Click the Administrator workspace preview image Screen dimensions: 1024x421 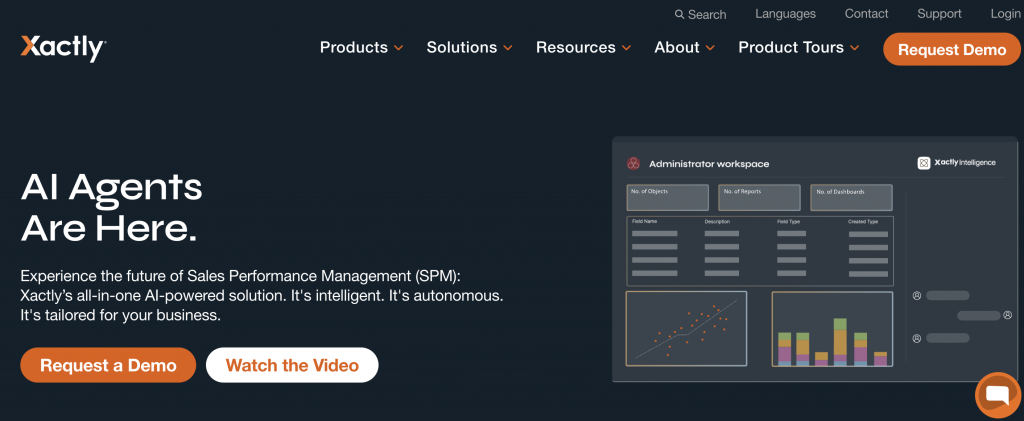pyautogui.click(x=815, y=259)
